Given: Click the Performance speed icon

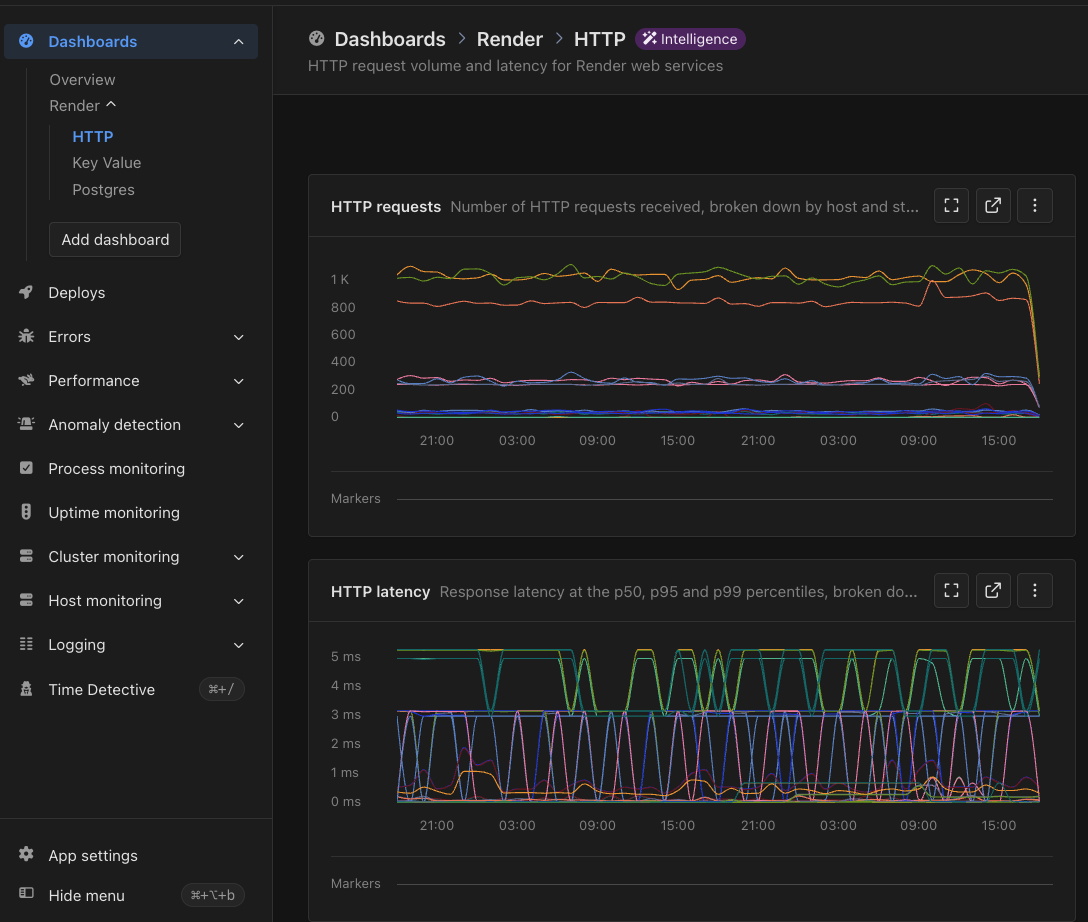Looking at the screenshot, I should 26,380.
